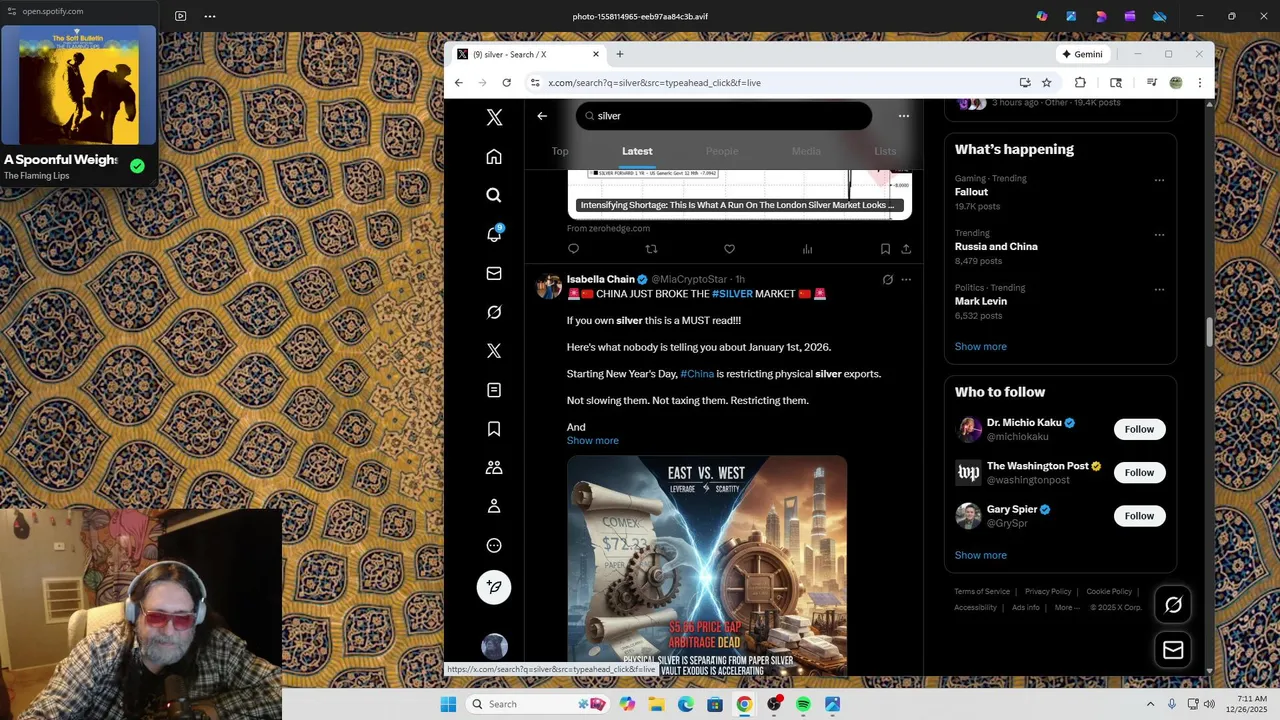Show more under Who to follow
Screen dimensions: 1280x720
[980, 556]
